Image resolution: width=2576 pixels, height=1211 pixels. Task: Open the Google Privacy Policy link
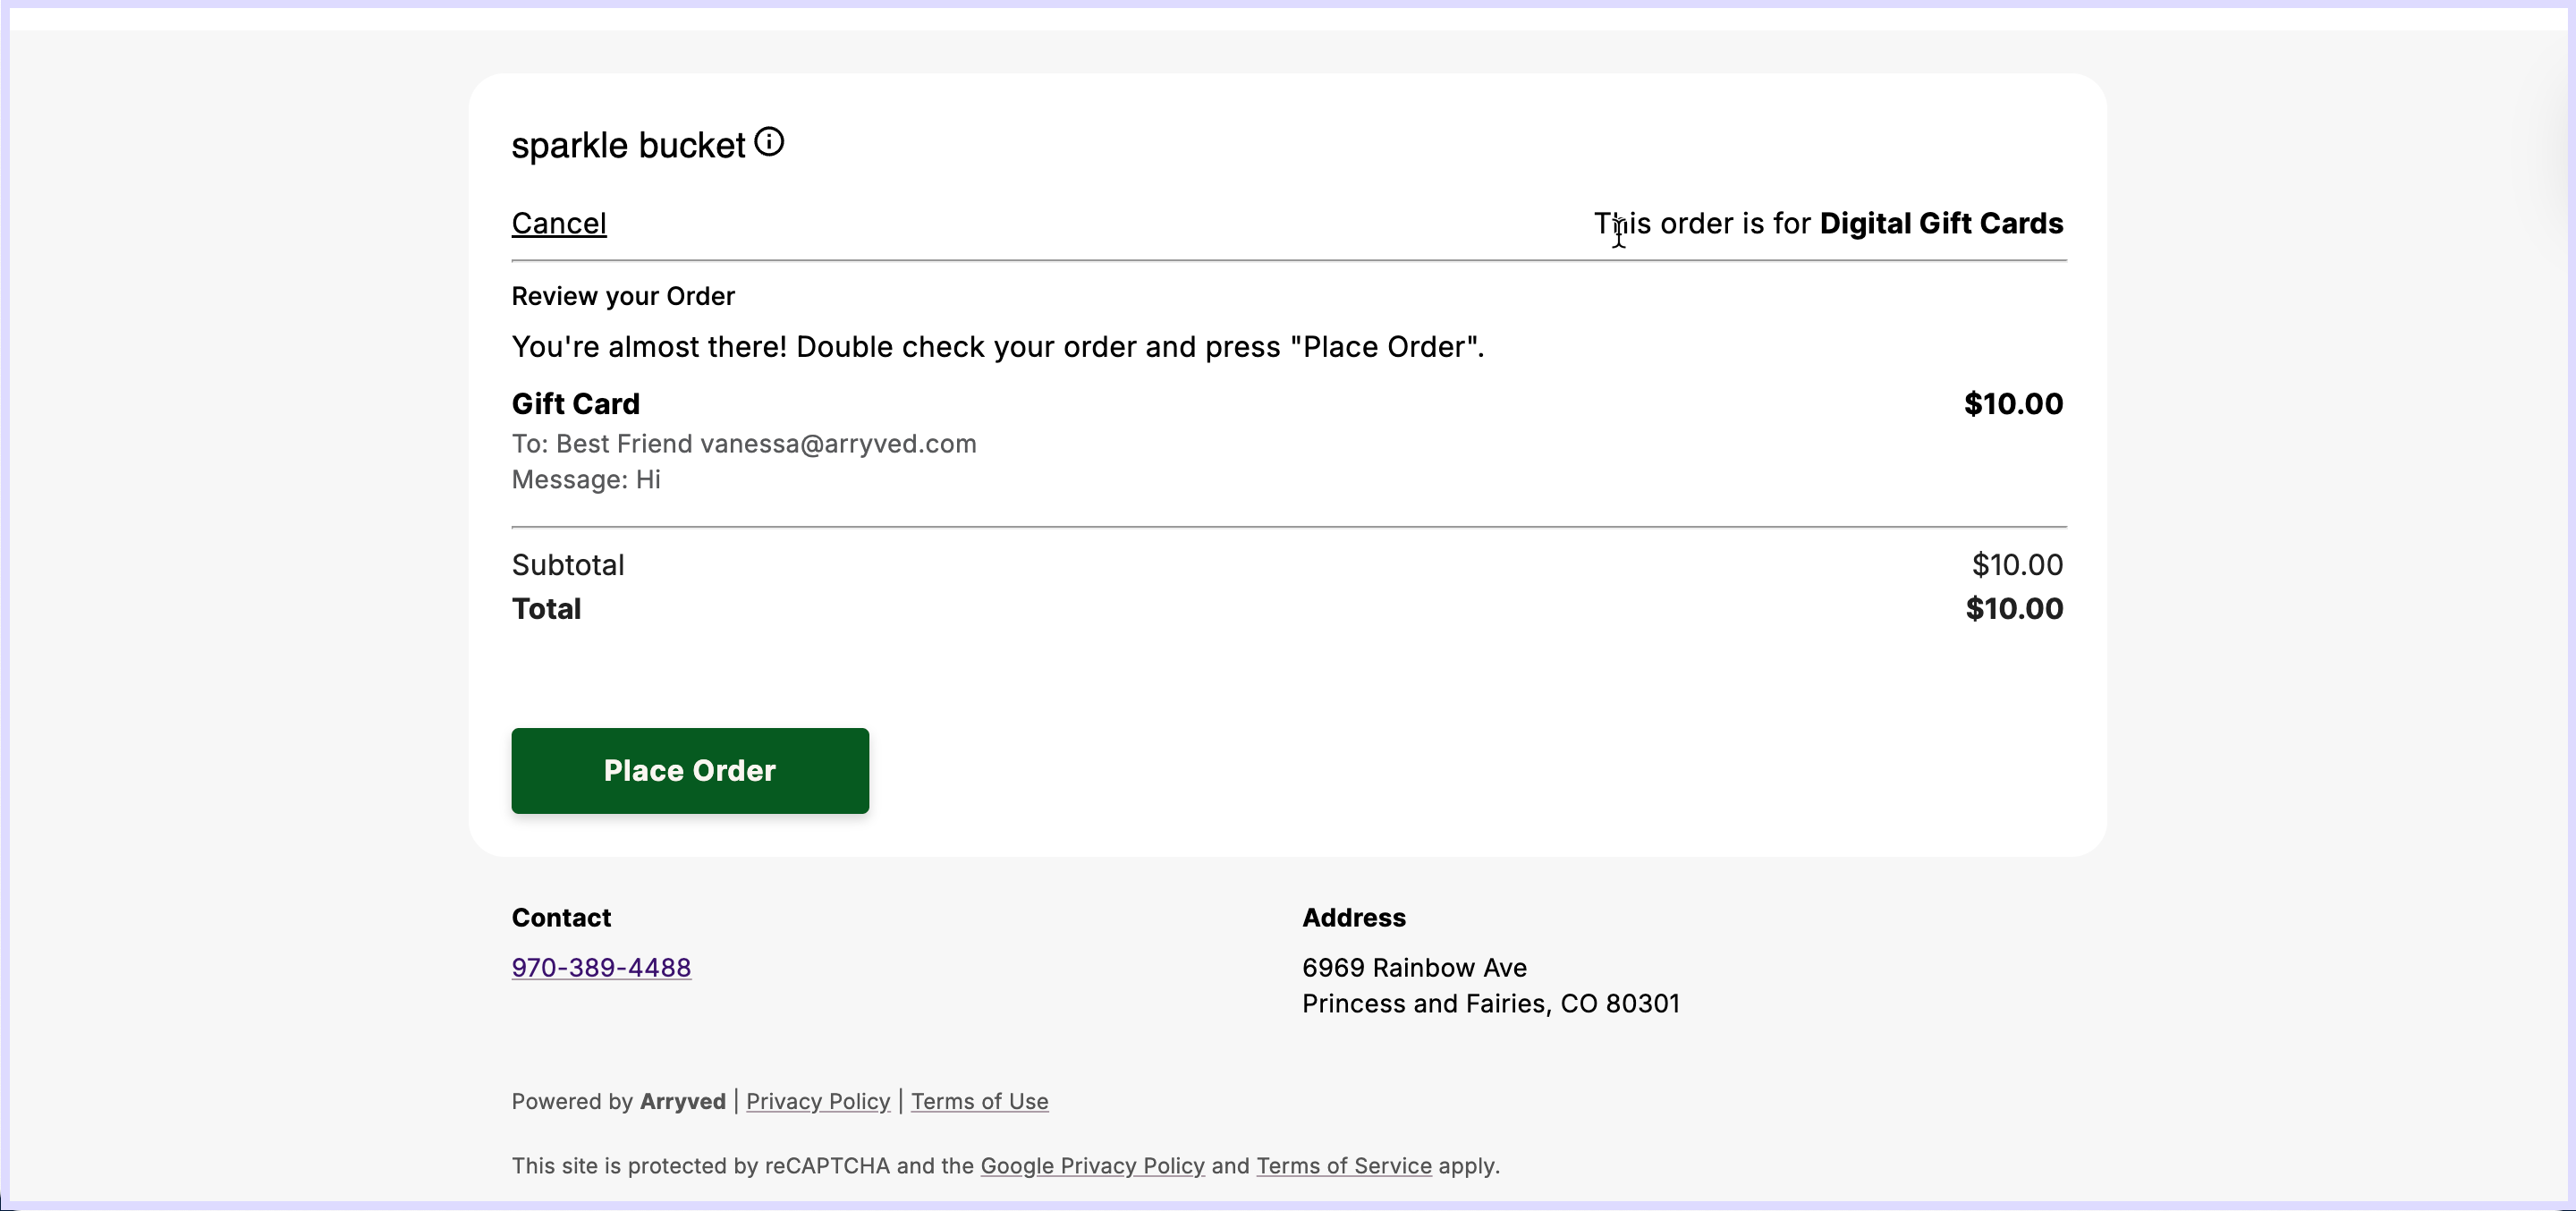pyautogui.click(x=1092, y=1166)
